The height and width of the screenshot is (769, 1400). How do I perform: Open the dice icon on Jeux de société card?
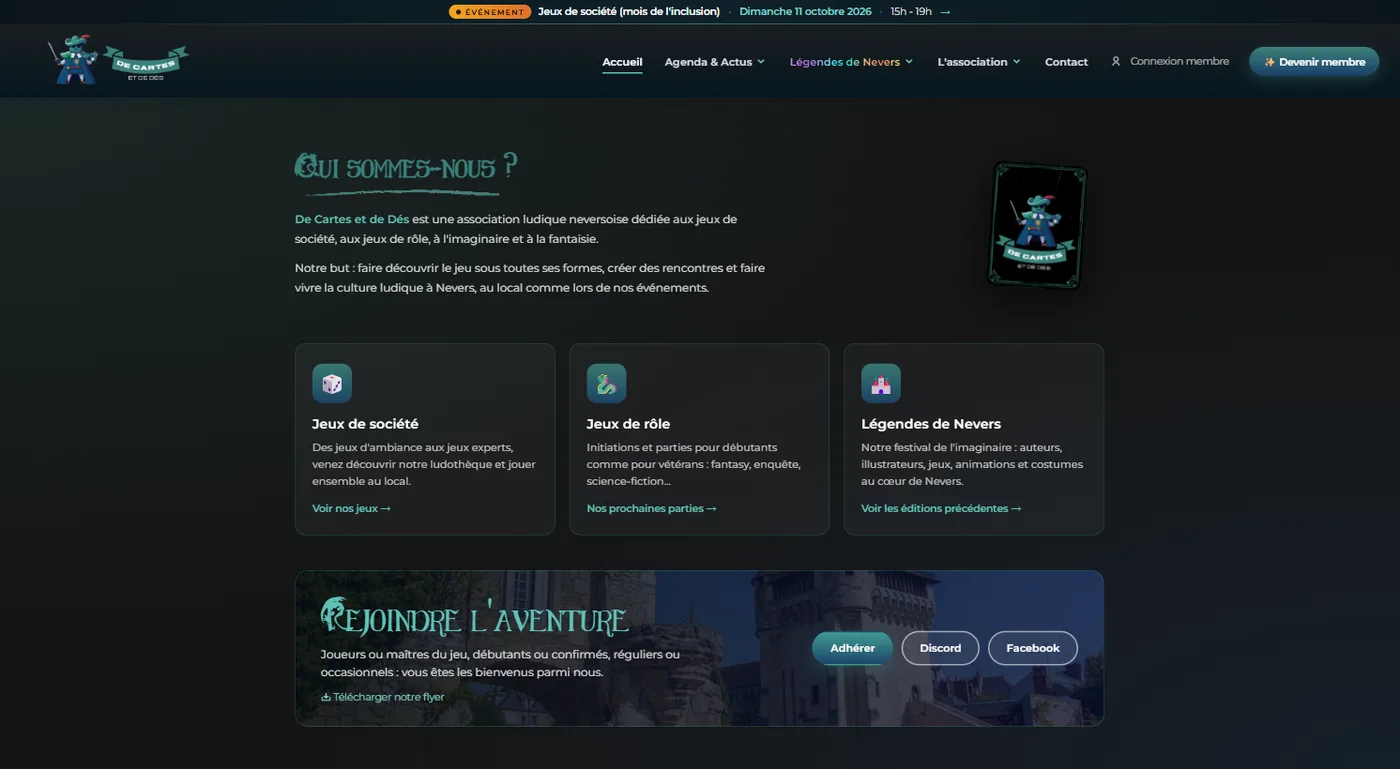click(332, 383)
